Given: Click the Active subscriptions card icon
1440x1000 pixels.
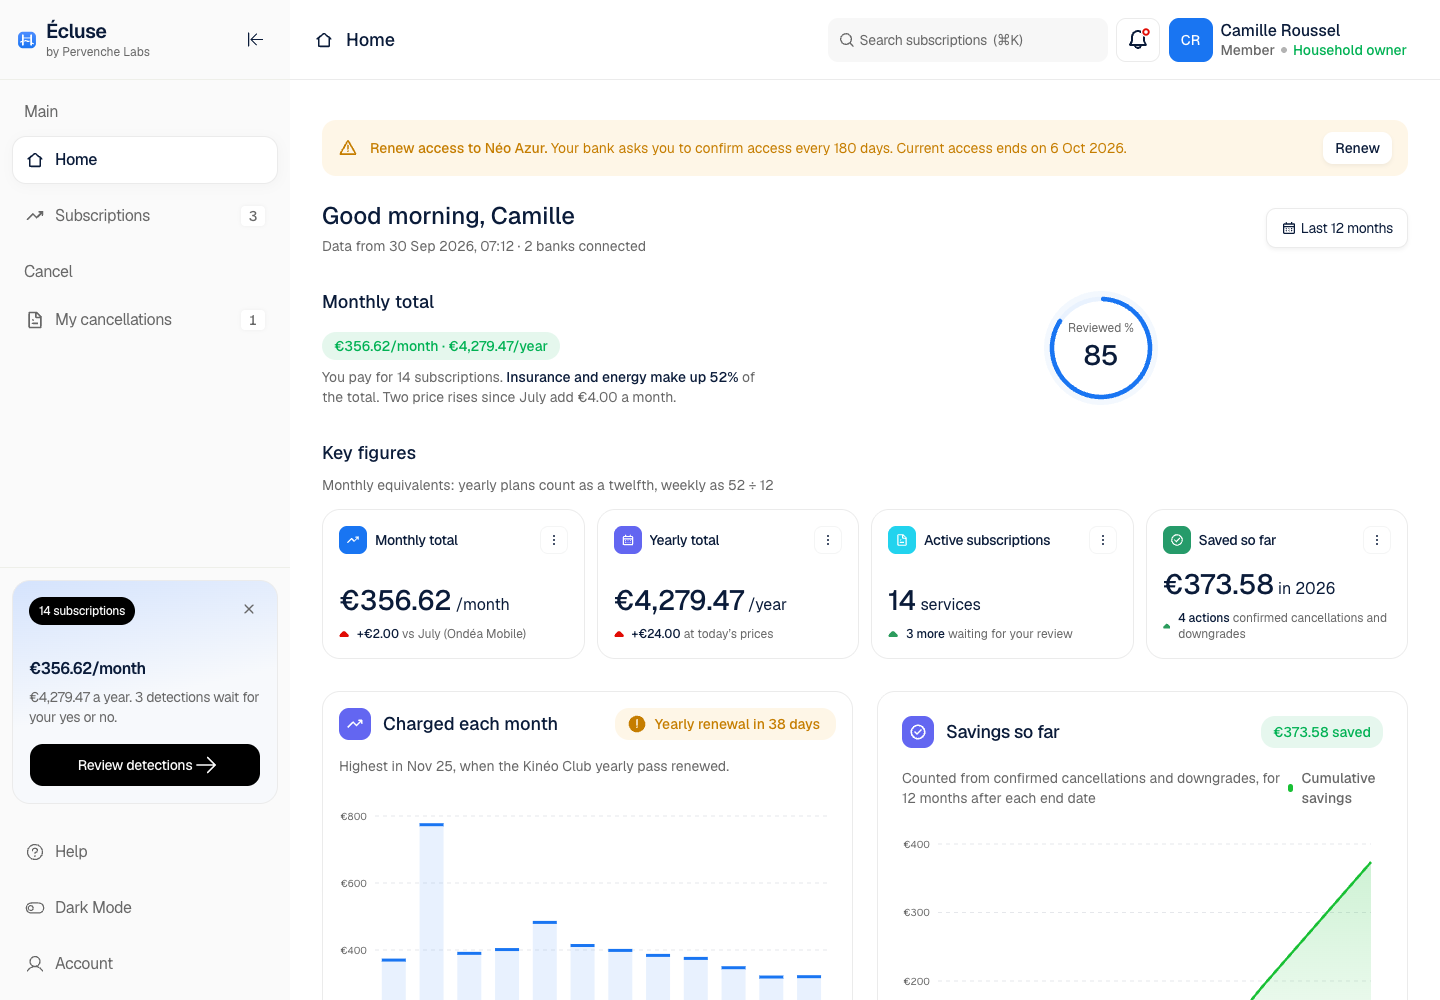Looking at the screenshot, I should point(901,540).
